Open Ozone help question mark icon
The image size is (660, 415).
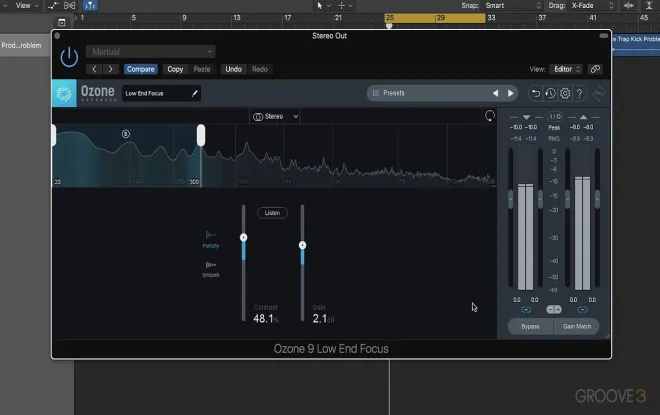[580, 93]
